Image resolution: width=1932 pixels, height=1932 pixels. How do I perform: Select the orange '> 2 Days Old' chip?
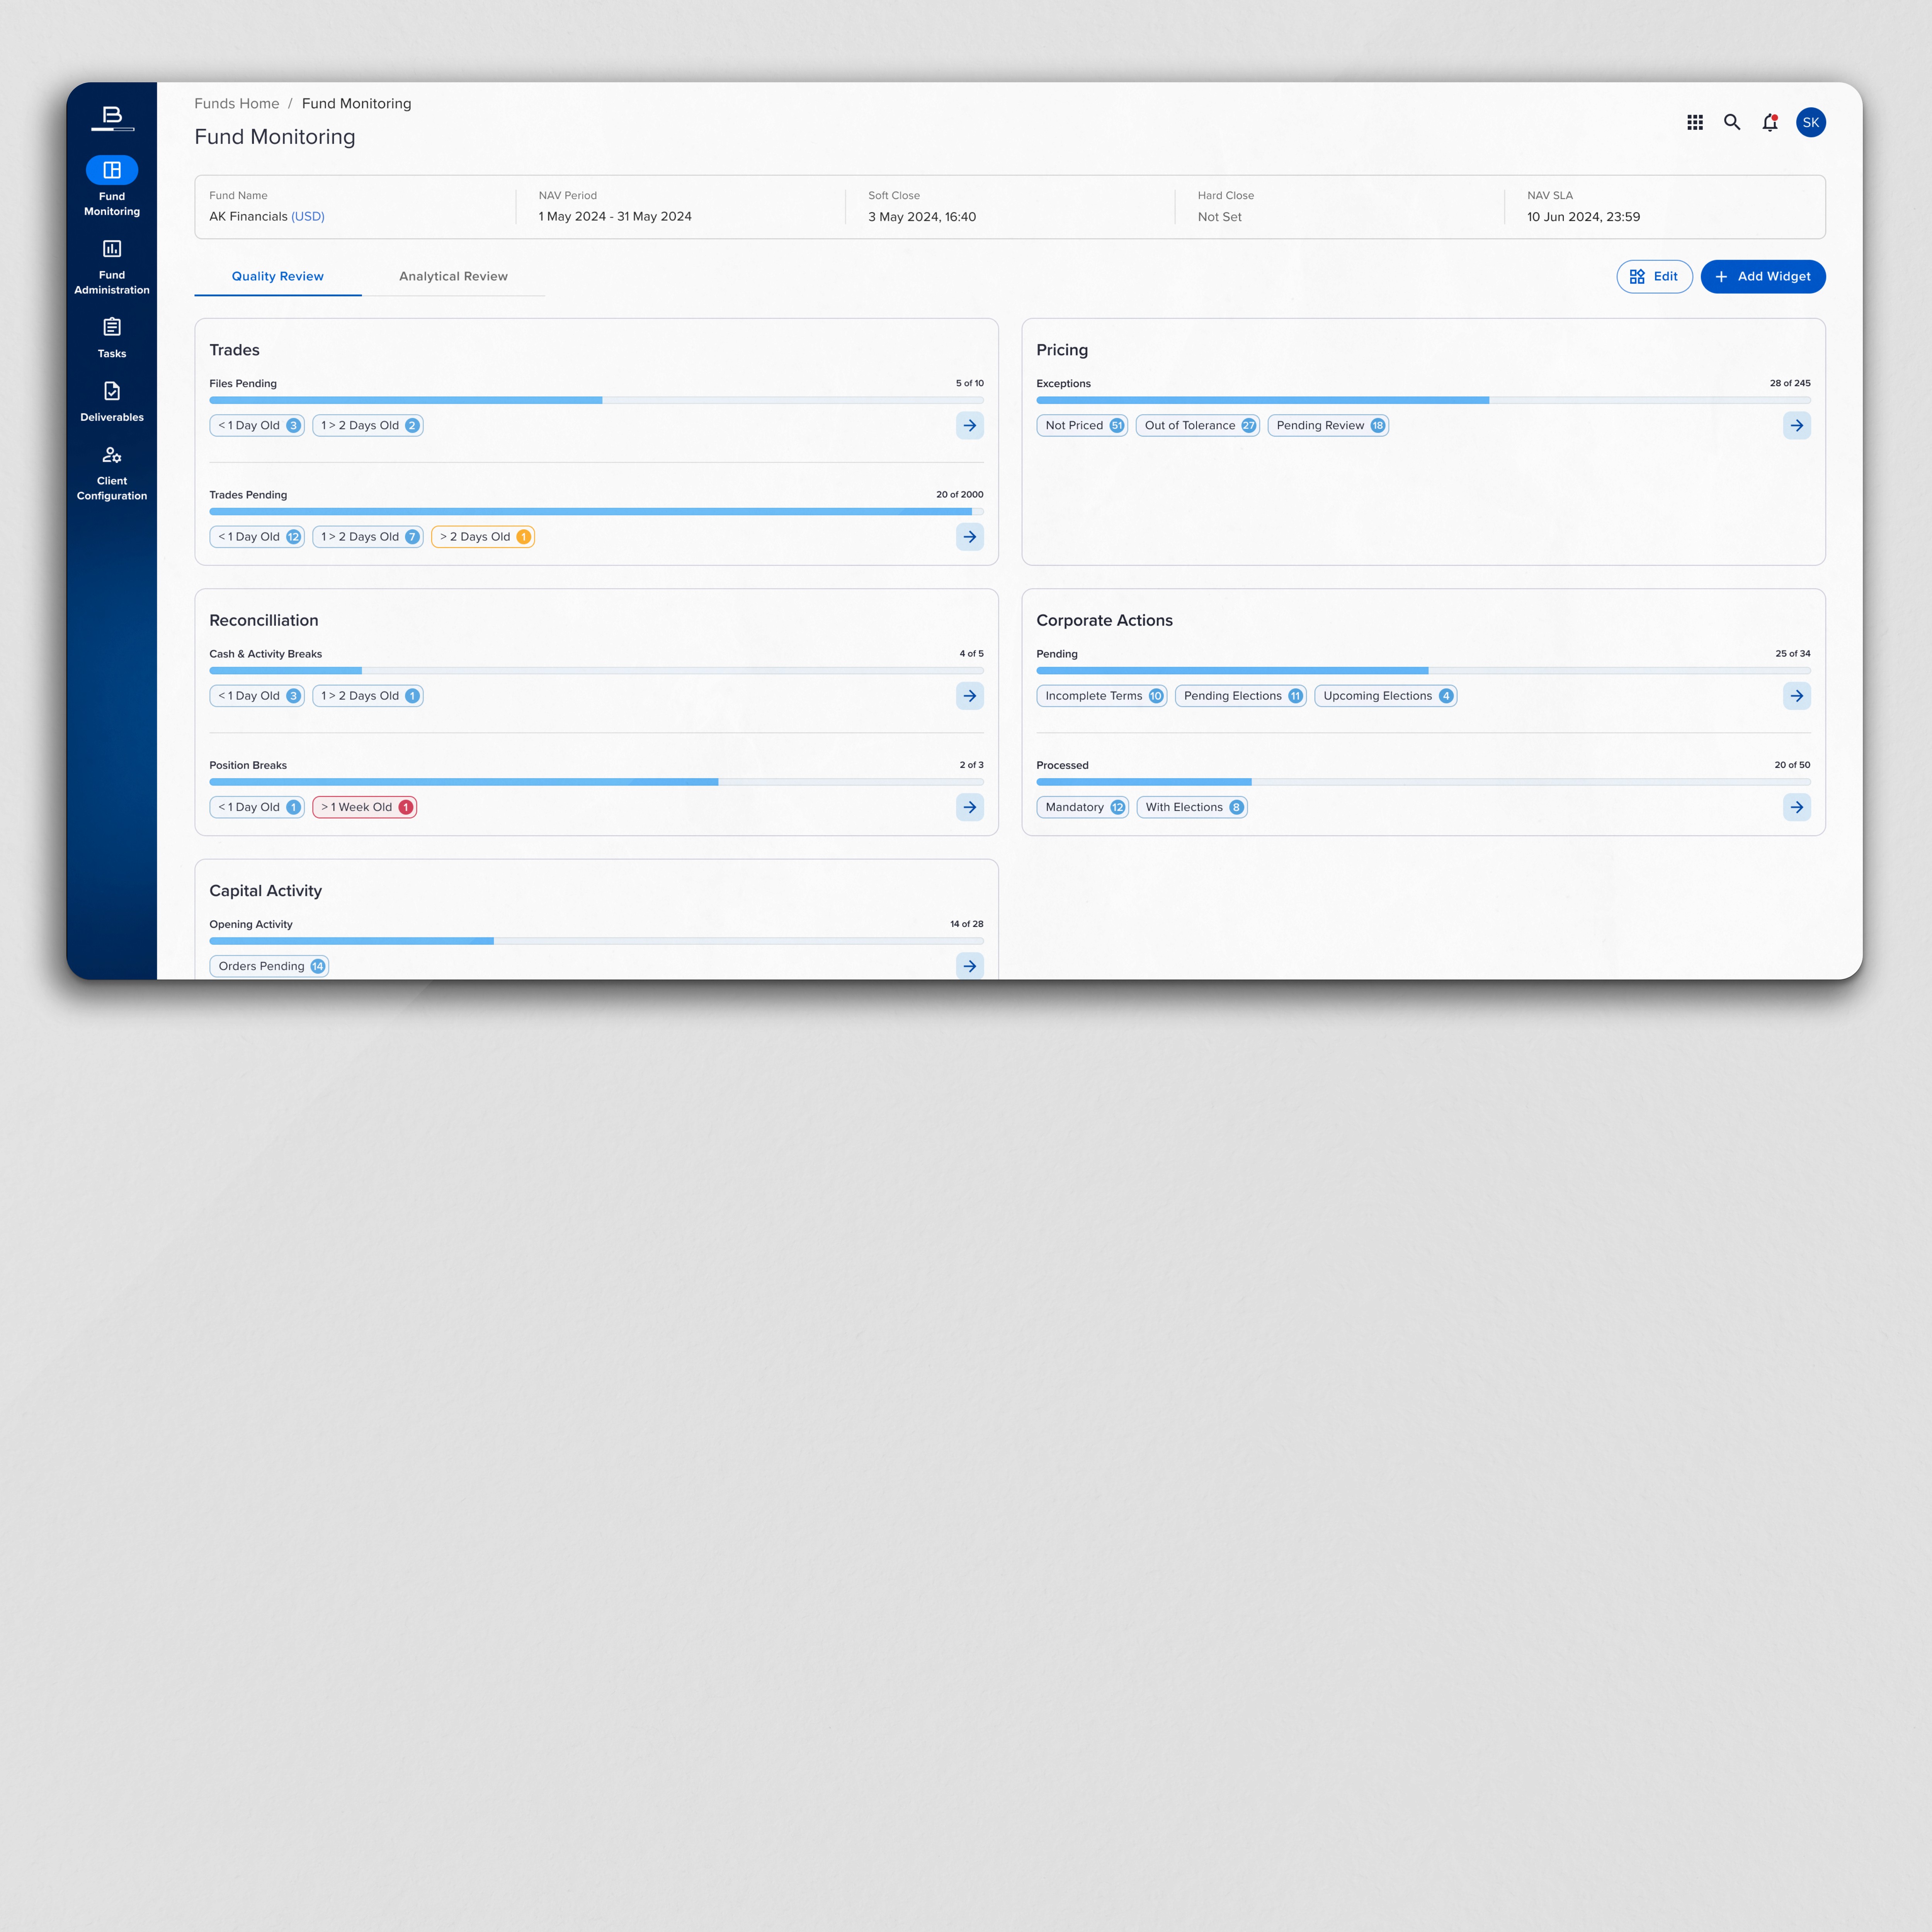coord(483,537)
